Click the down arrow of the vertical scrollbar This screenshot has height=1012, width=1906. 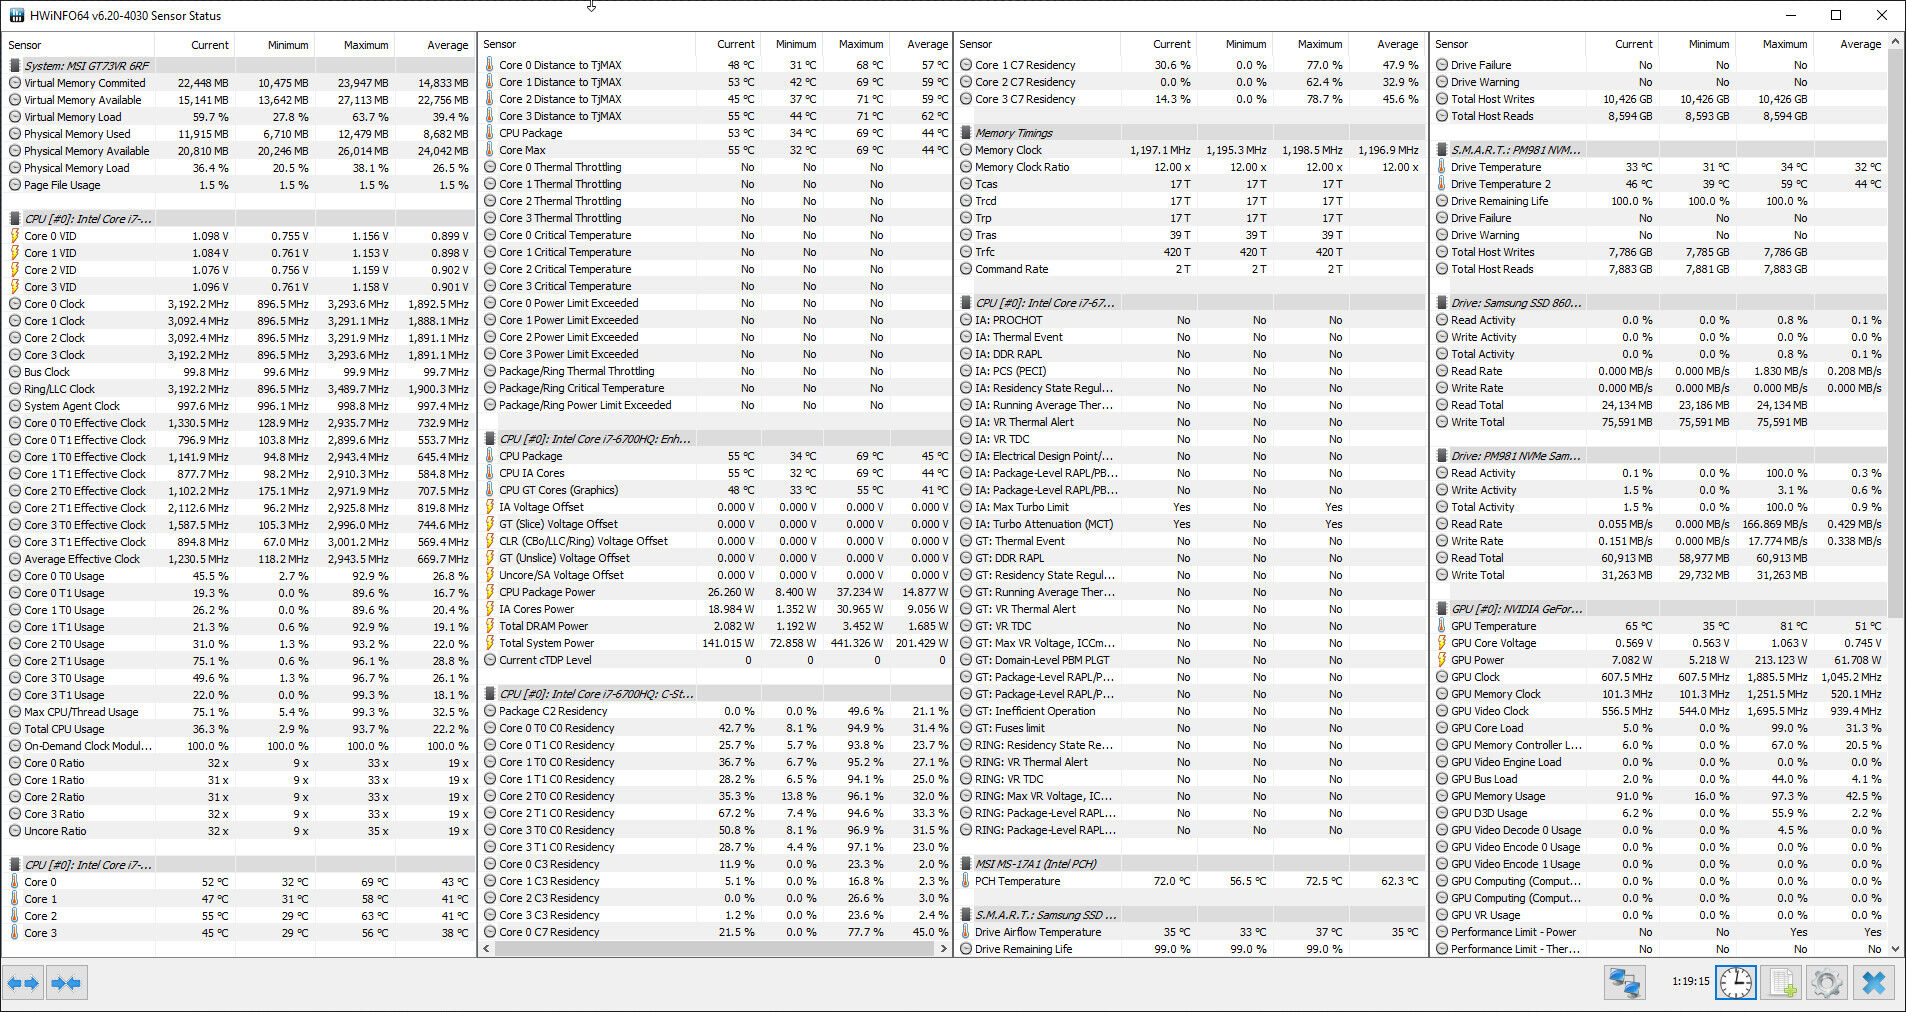tap(1895, 949)
